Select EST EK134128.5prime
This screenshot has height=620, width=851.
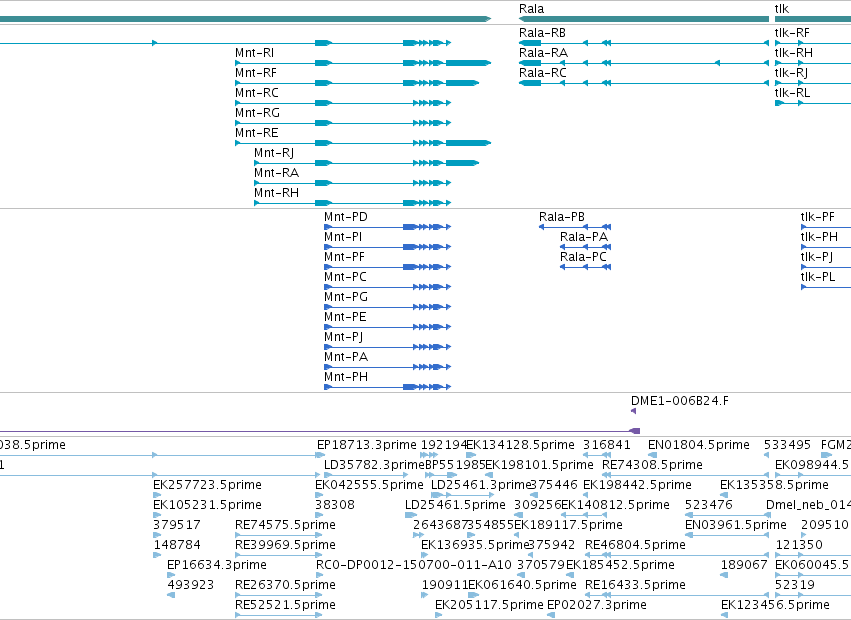click(520, 445)
